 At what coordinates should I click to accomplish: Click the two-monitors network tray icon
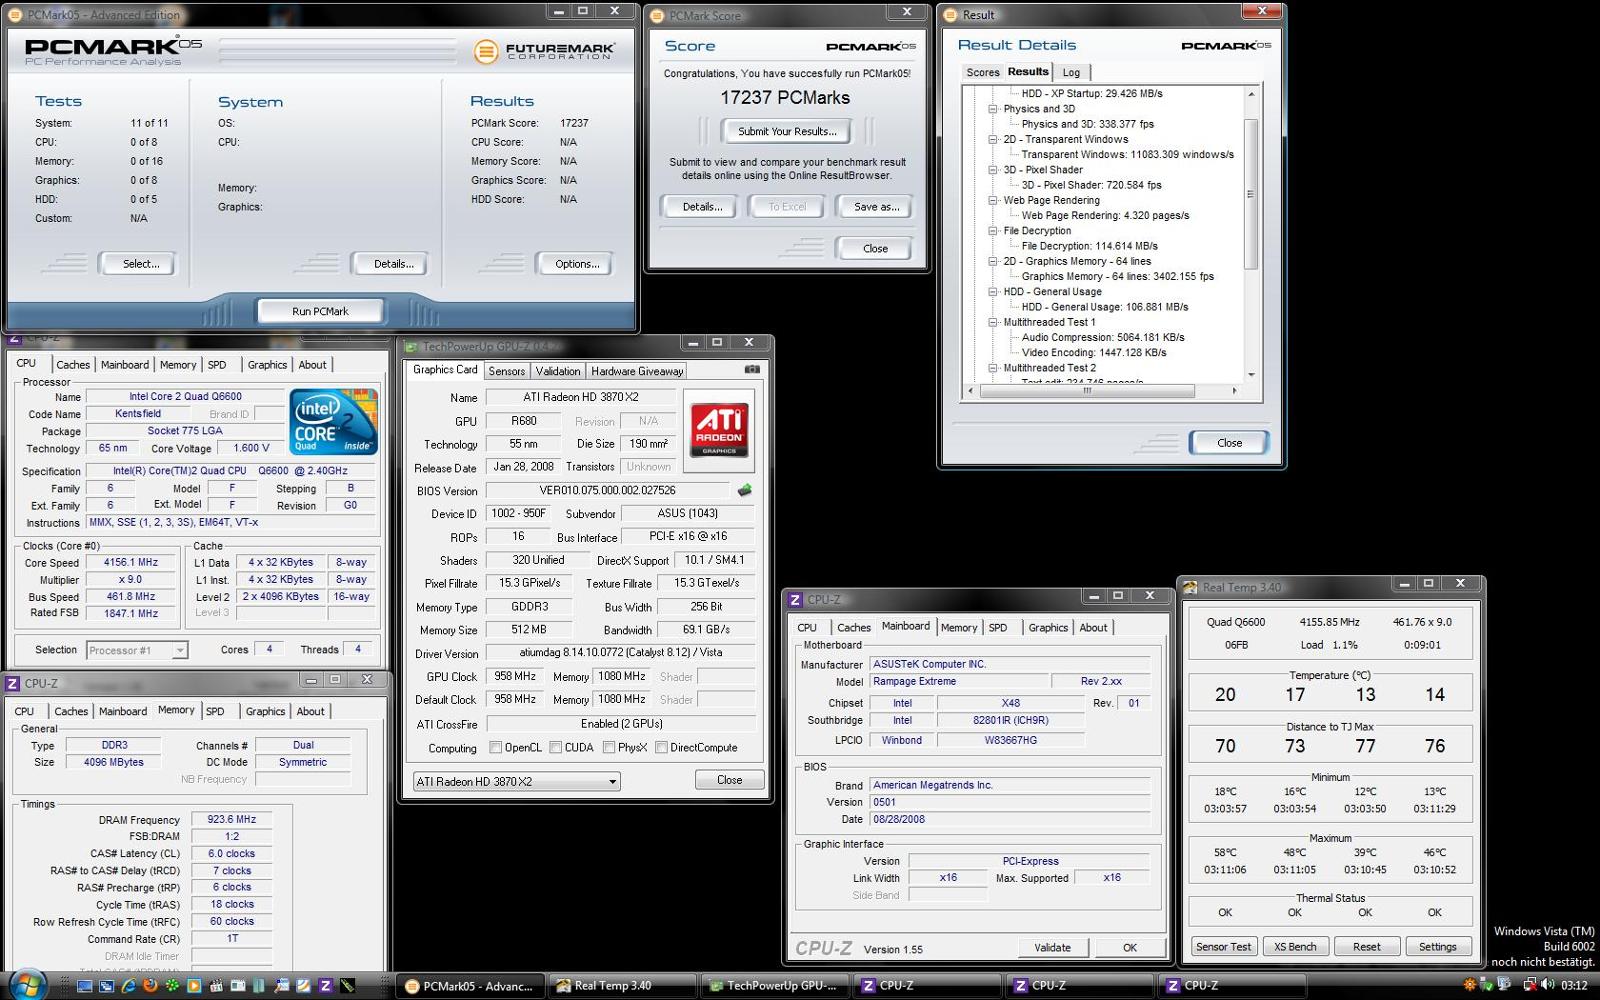tap(1504, 985)
